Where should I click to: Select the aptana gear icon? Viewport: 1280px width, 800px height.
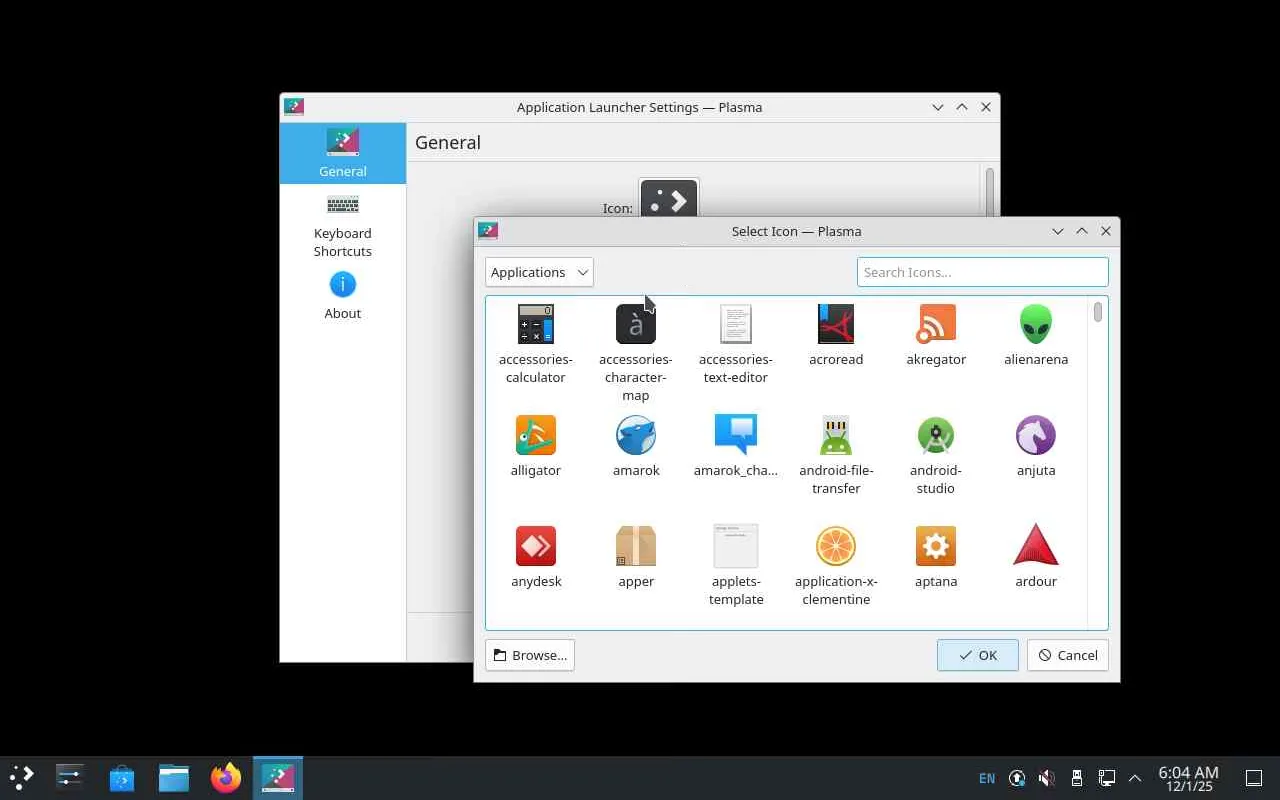(x=936, y=546)
